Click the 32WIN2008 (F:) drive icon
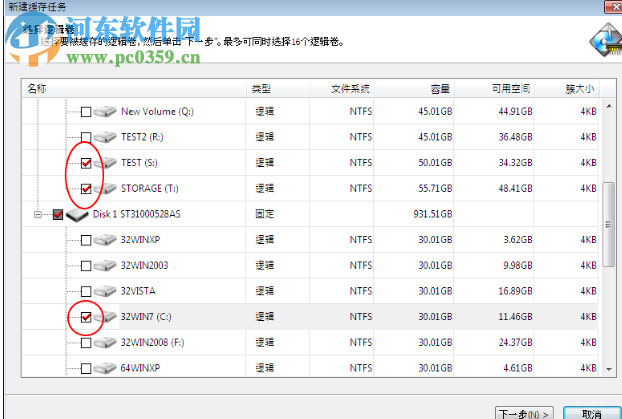622x419 pixels. click(105, 342)
